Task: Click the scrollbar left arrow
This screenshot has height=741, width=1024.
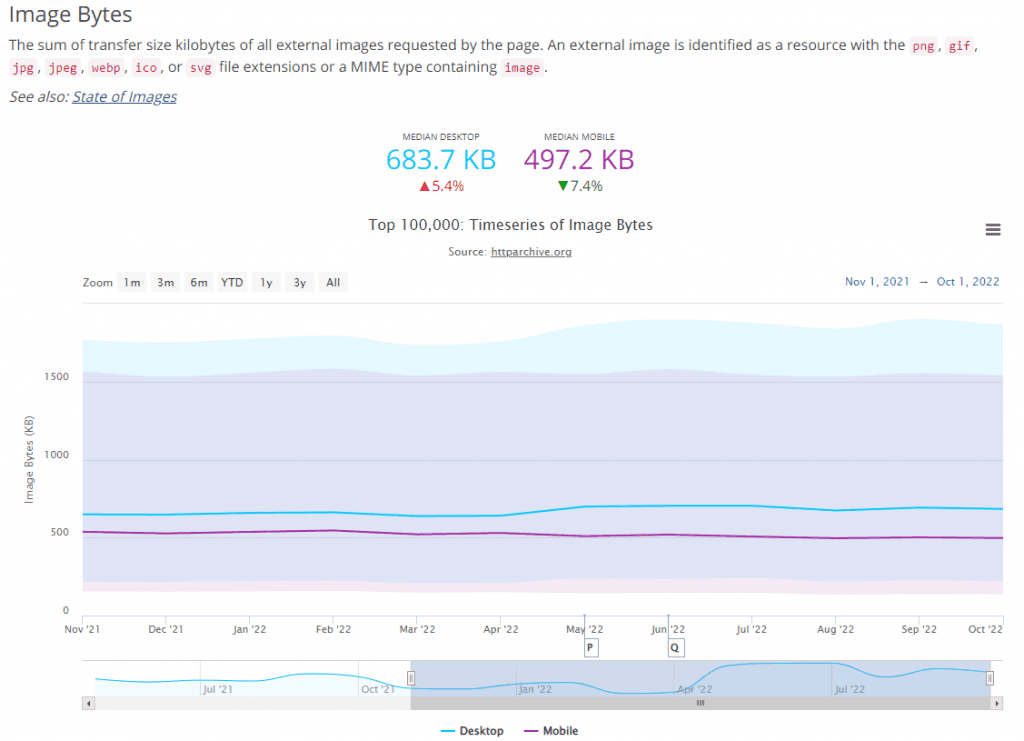Action: 89,703
